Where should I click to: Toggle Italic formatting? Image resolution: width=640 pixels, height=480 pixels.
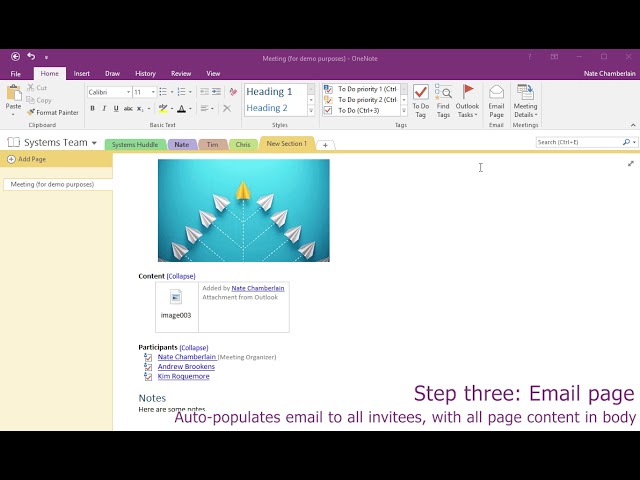104,109
